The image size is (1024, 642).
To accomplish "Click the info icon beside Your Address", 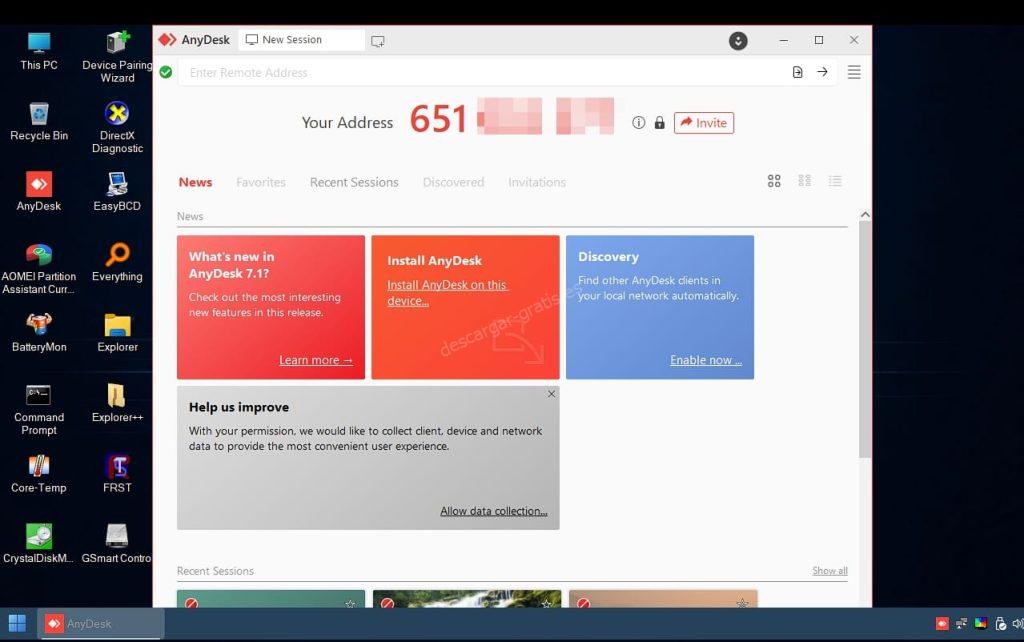I will (639, 122).
